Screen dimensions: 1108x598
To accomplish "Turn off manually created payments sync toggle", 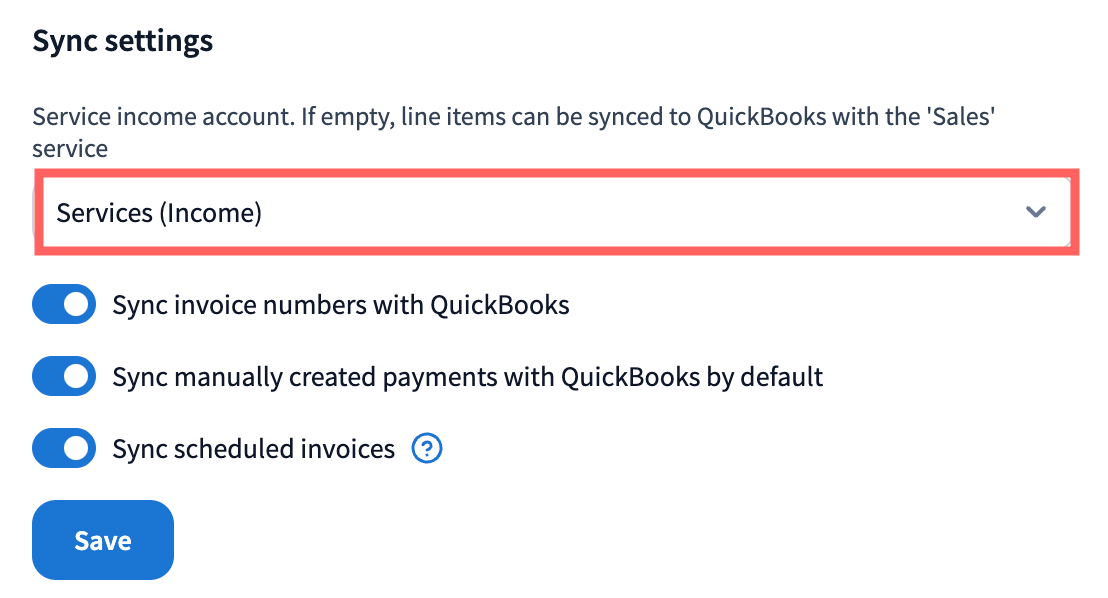I will pos(64,377).
